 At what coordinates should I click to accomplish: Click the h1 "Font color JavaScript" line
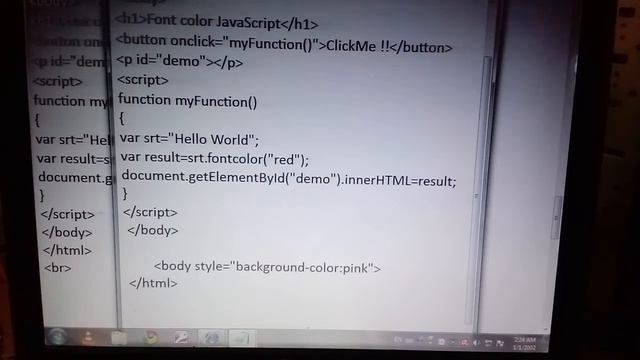click(x=217, y=22)
